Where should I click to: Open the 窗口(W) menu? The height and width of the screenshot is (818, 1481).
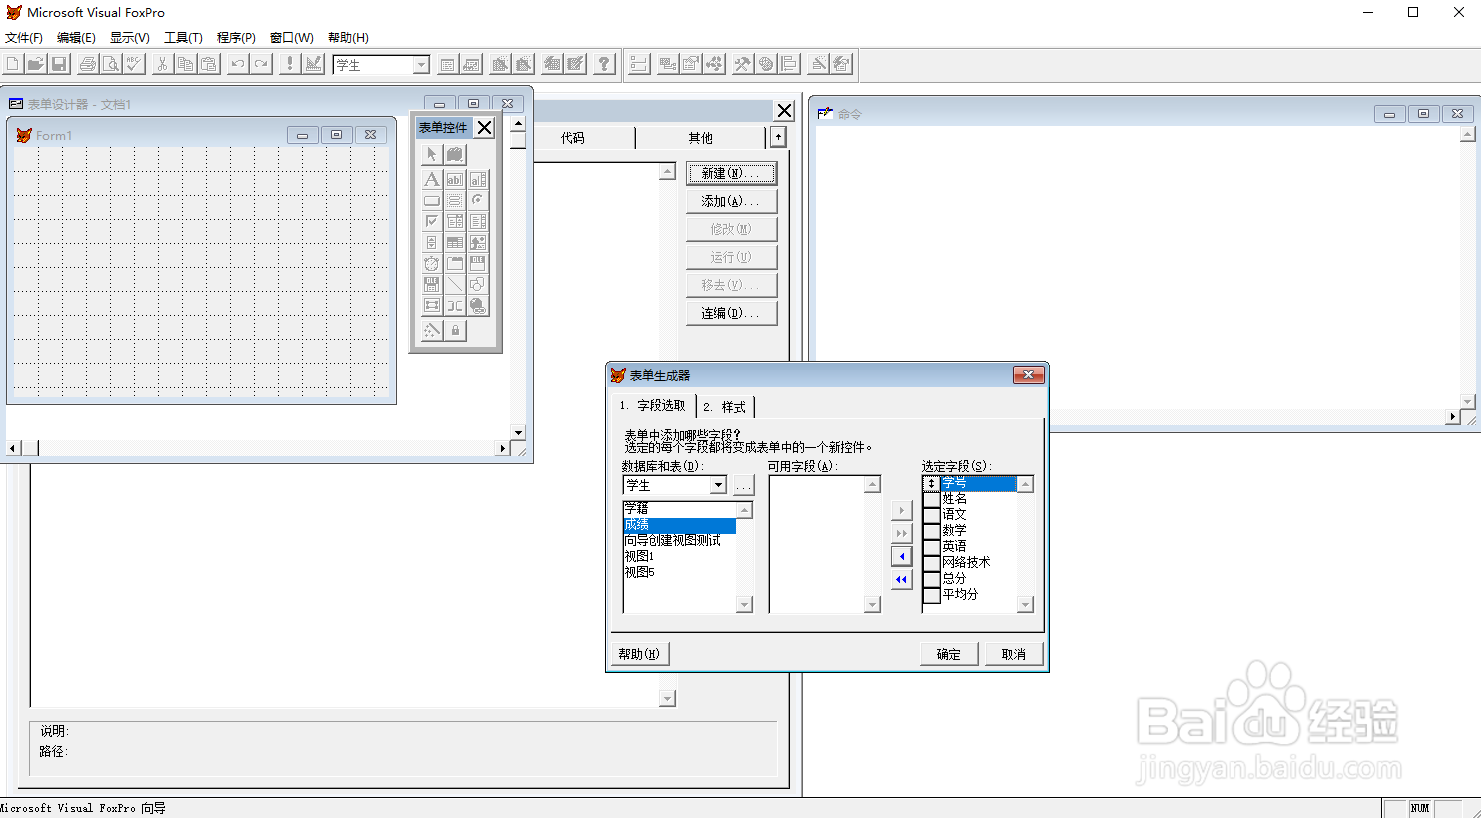tap(292, 38)
